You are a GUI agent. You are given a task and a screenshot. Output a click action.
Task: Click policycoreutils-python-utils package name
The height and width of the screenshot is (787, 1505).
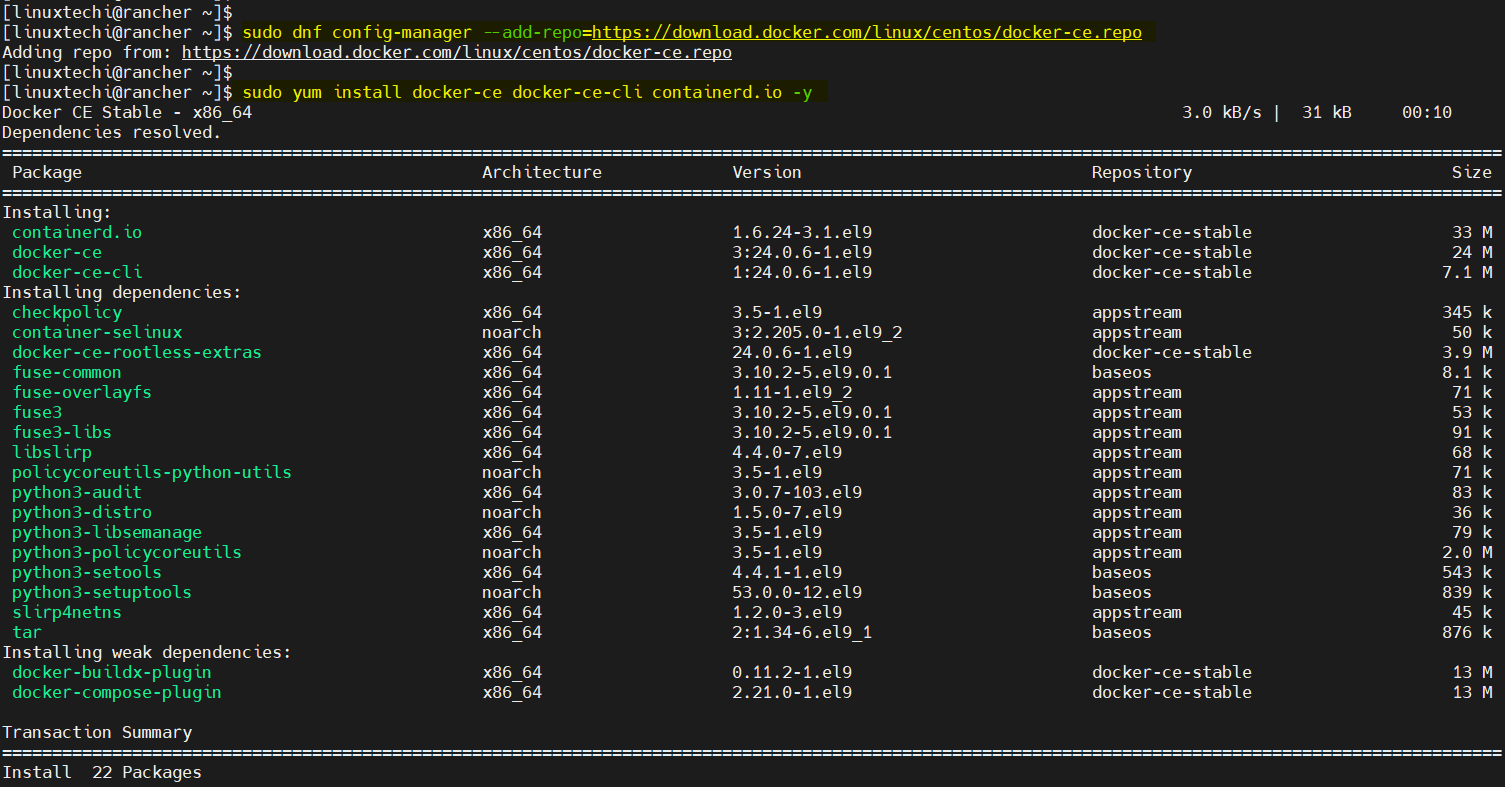152,472
